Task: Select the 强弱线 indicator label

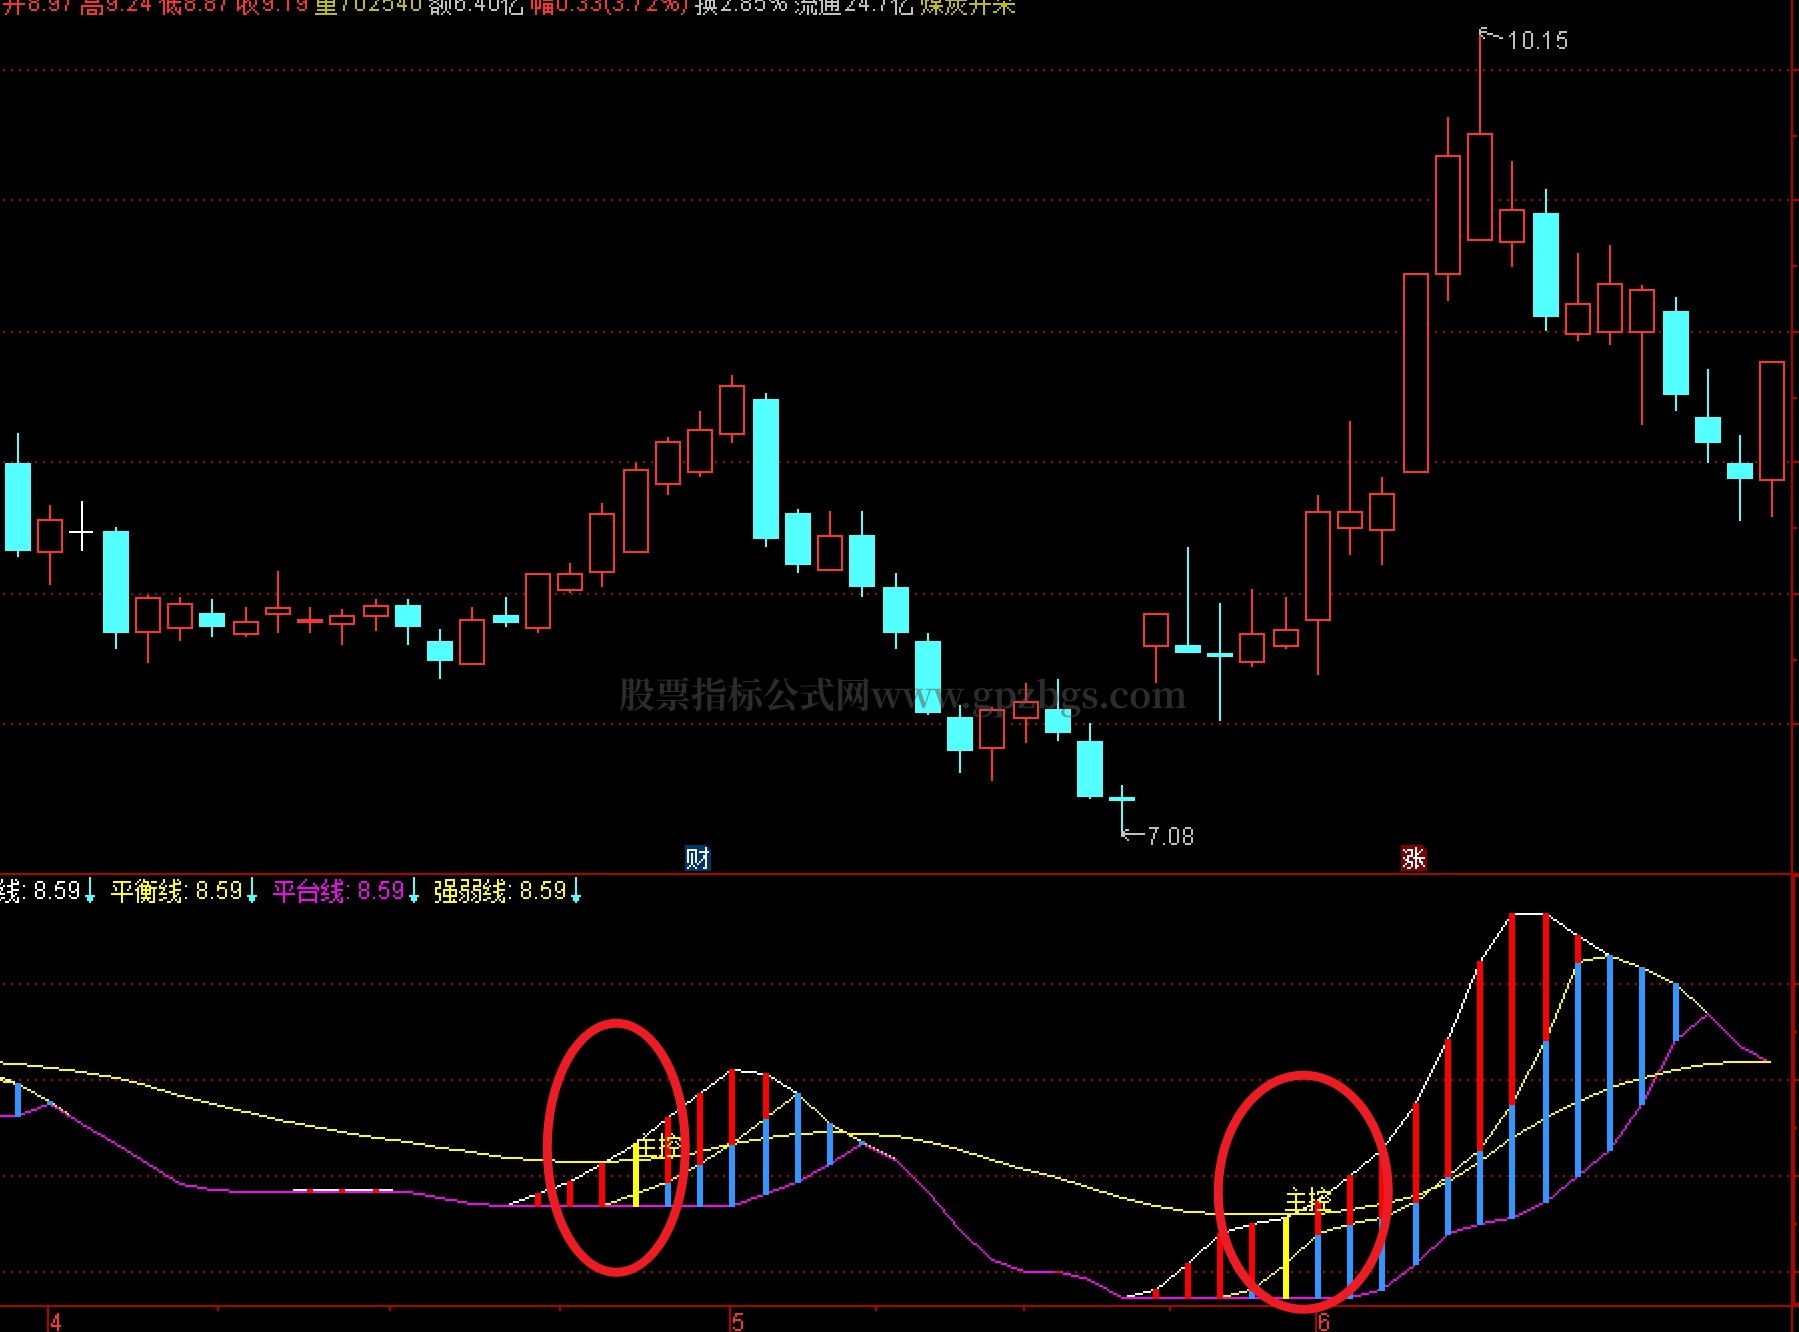Action: pyautogui.click(x=472, y=890)
